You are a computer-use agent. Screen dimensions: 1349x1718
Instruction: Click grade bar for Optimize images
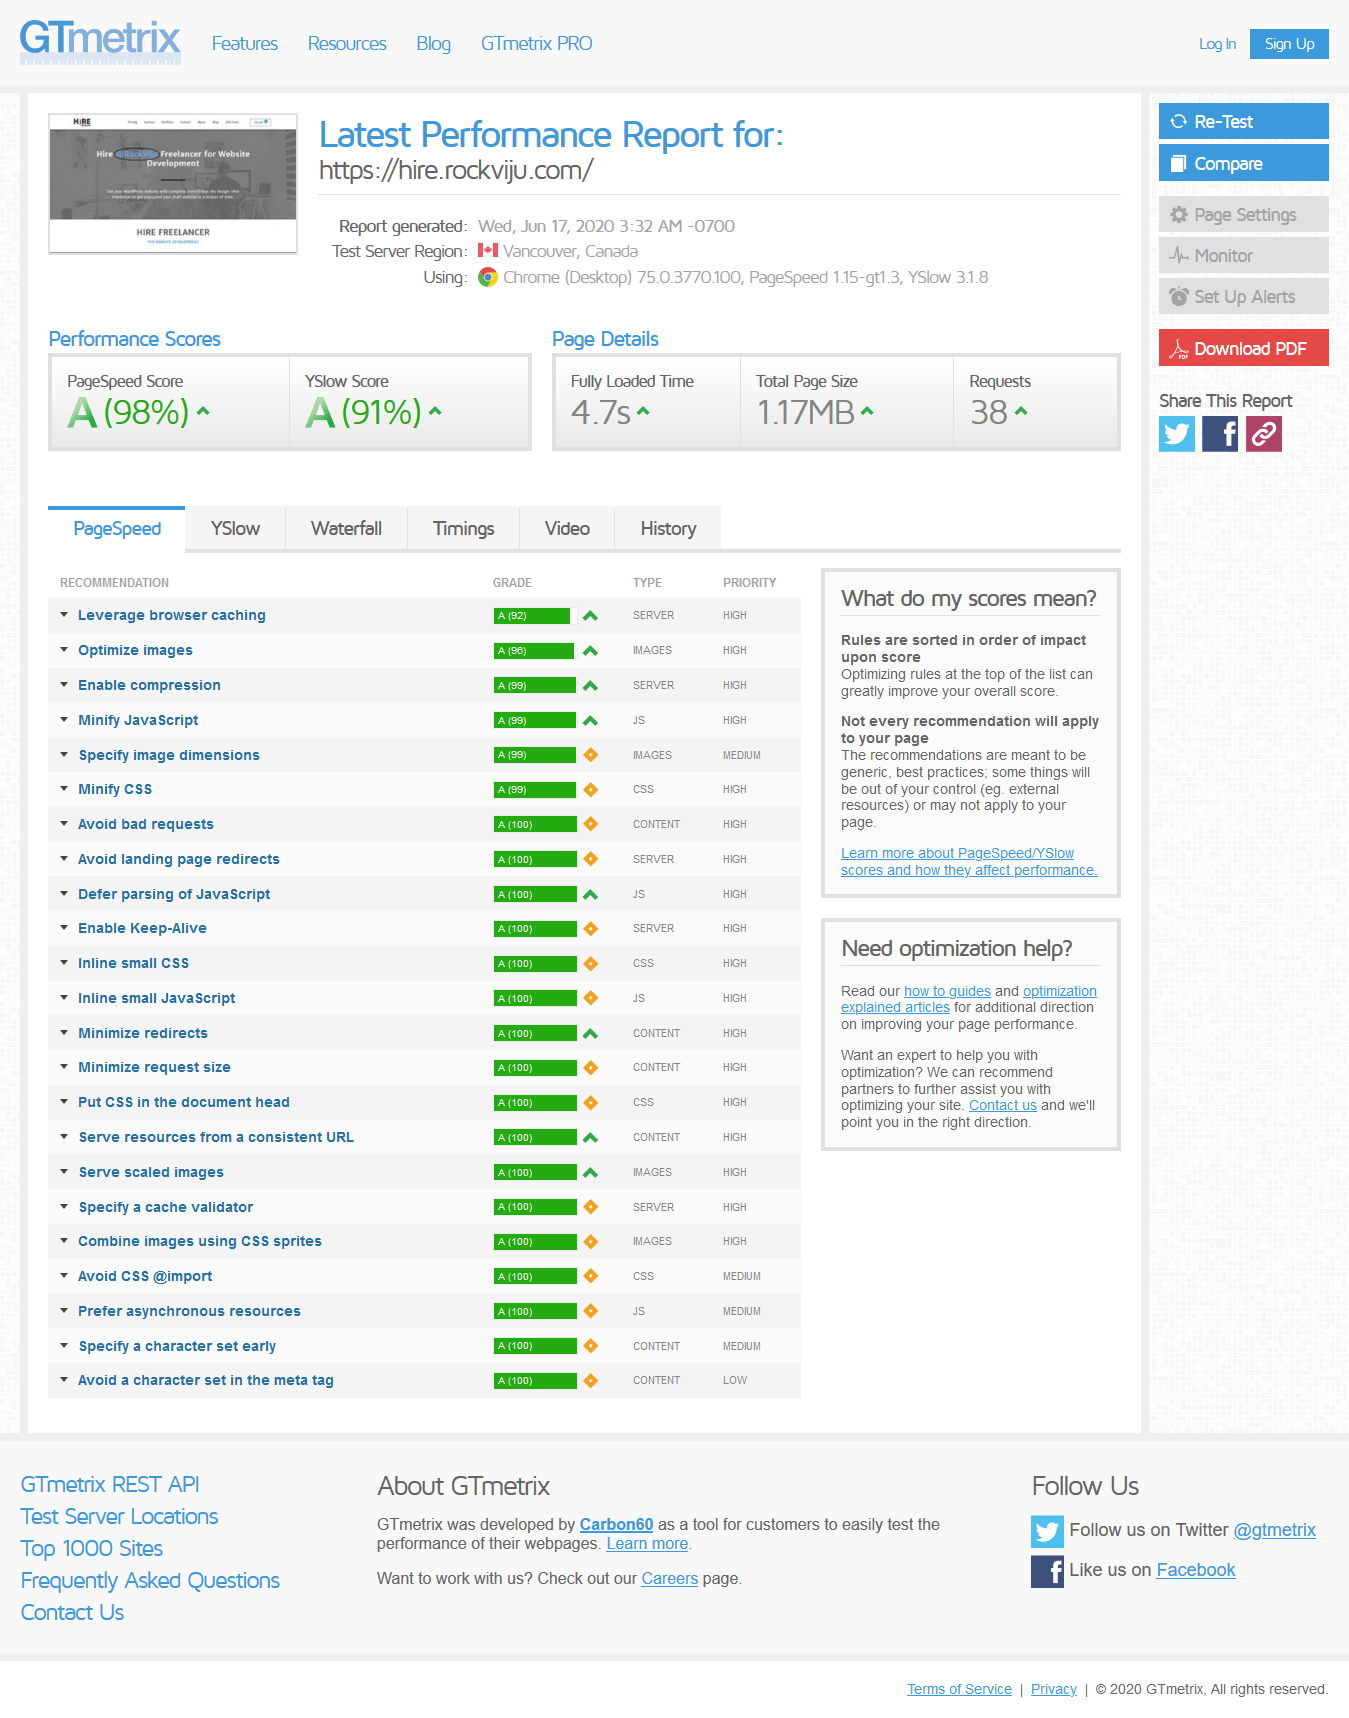point(535,651)
